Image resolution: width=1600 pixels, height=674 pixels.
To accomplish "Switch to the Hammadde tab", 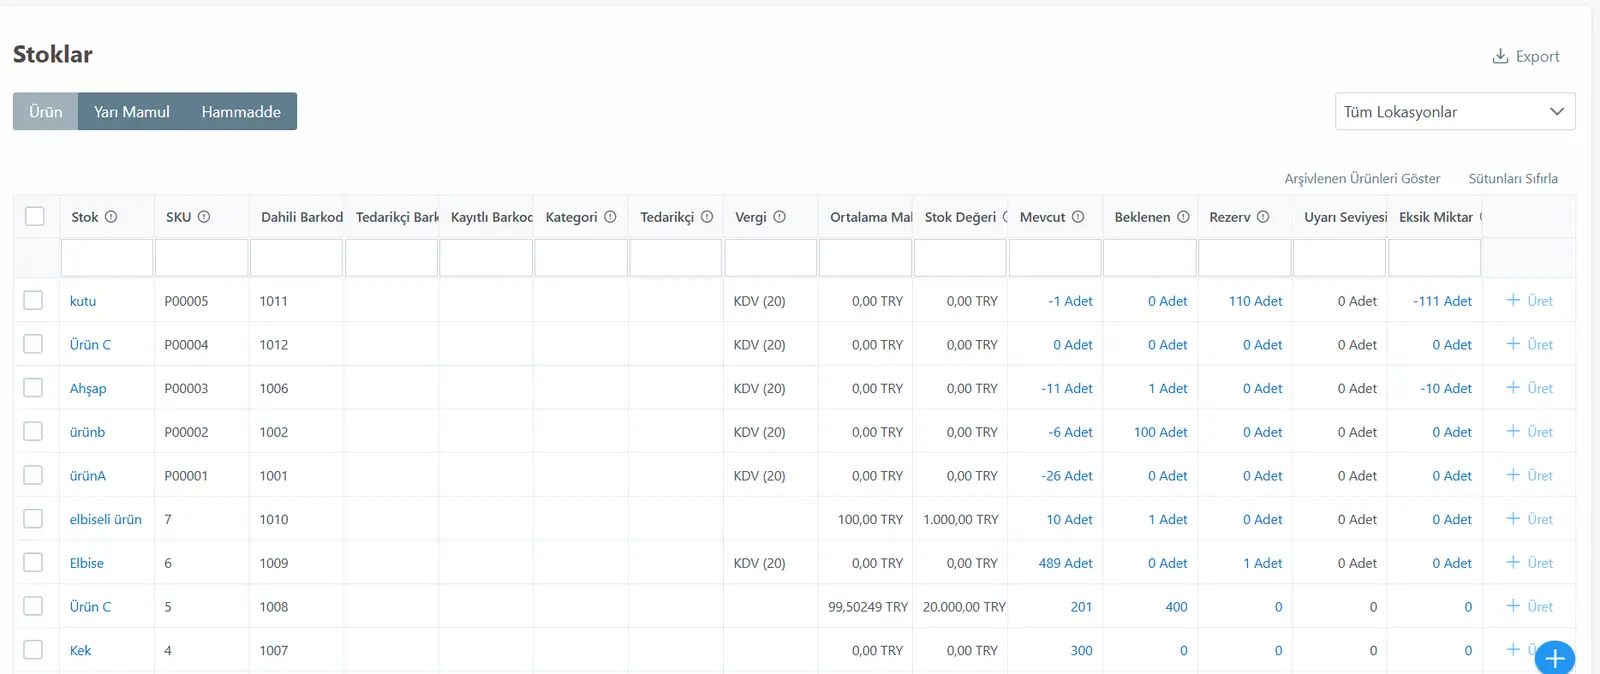I will pos(241,111).
